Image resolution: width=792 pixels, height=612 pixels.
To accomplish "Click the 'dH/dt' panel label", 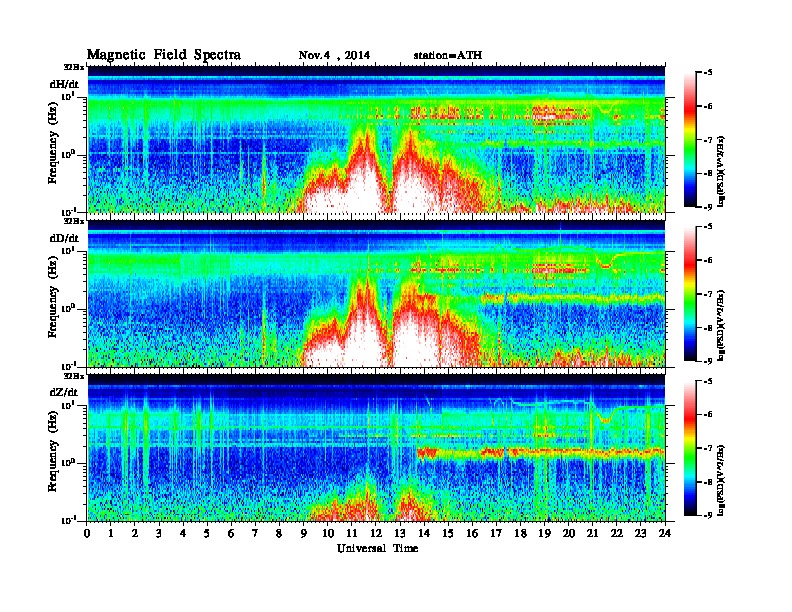I will 64,84.
